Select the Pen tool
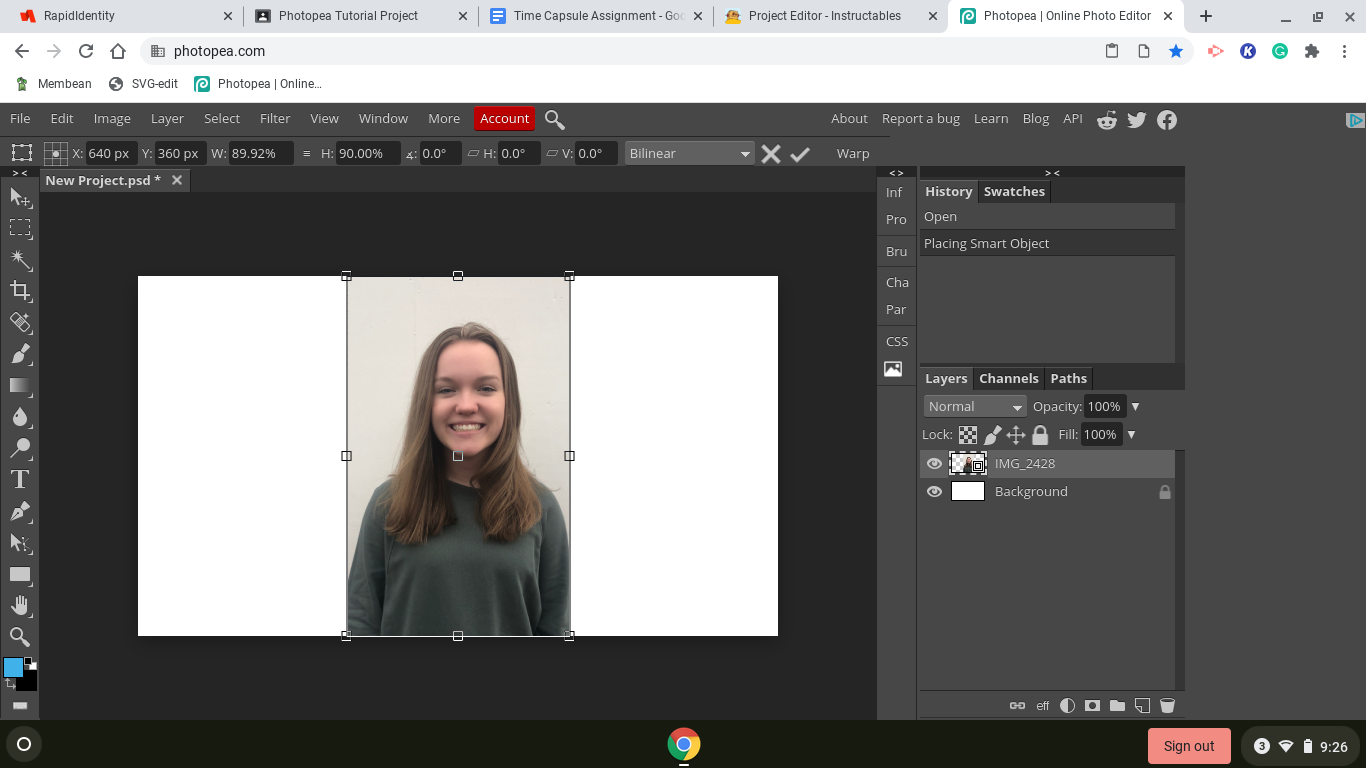This screenshot has width=1366, height=768. pos(20,510)
